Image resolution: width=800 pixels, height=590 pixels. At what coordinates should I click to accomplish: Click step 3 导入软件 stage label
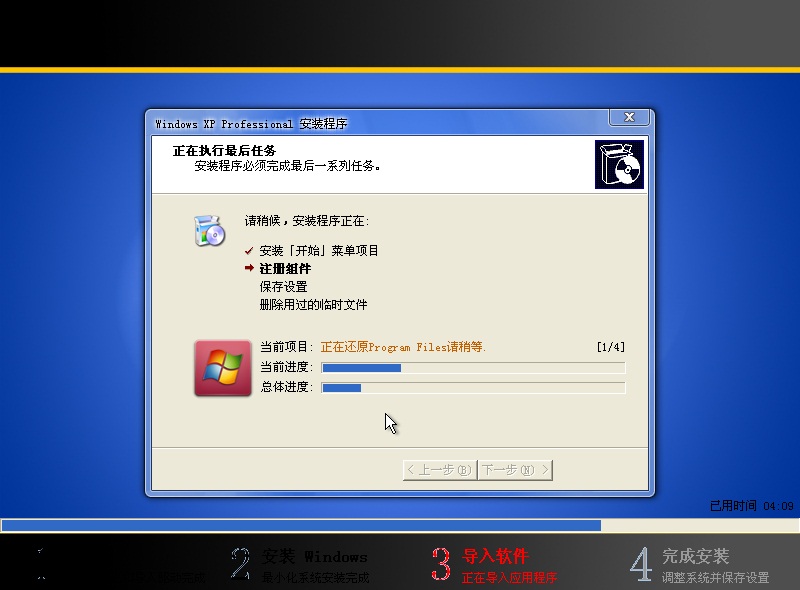pos(495,556)
